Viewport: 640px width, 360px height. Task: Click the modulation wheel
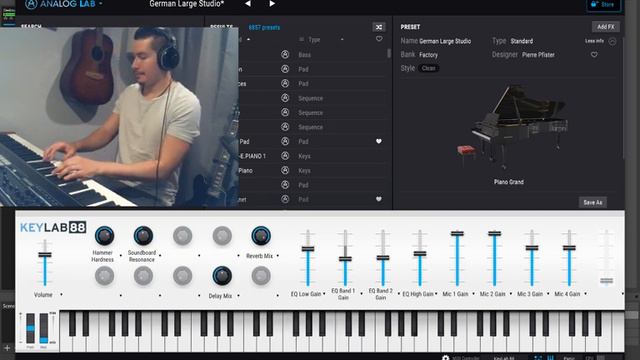44,328
